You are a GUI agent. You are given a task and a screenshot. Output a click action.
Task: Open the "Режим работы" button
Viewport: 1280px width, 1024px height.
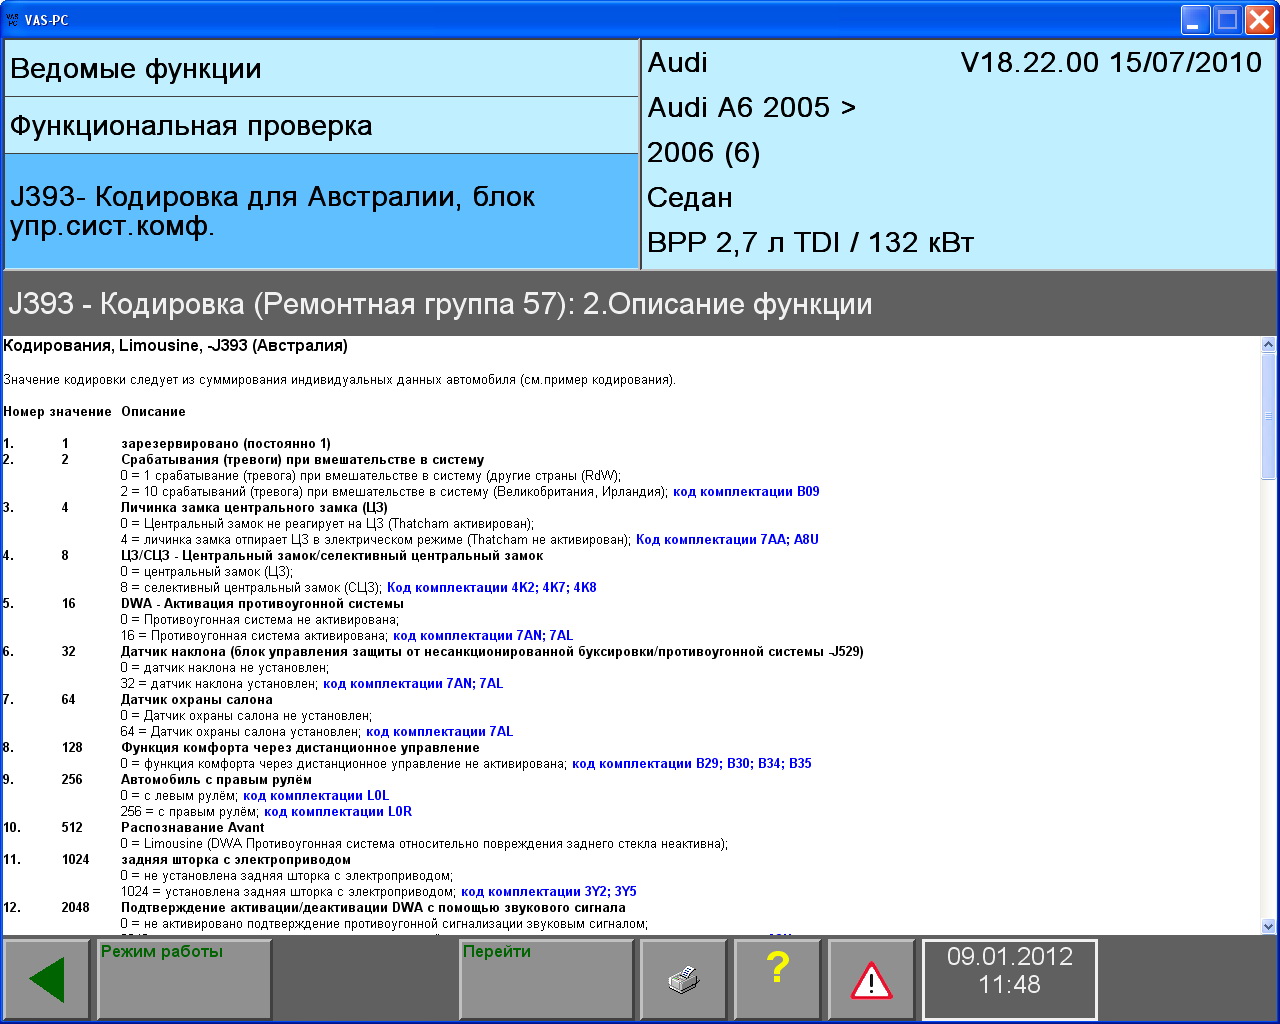(x=184, y=980)
